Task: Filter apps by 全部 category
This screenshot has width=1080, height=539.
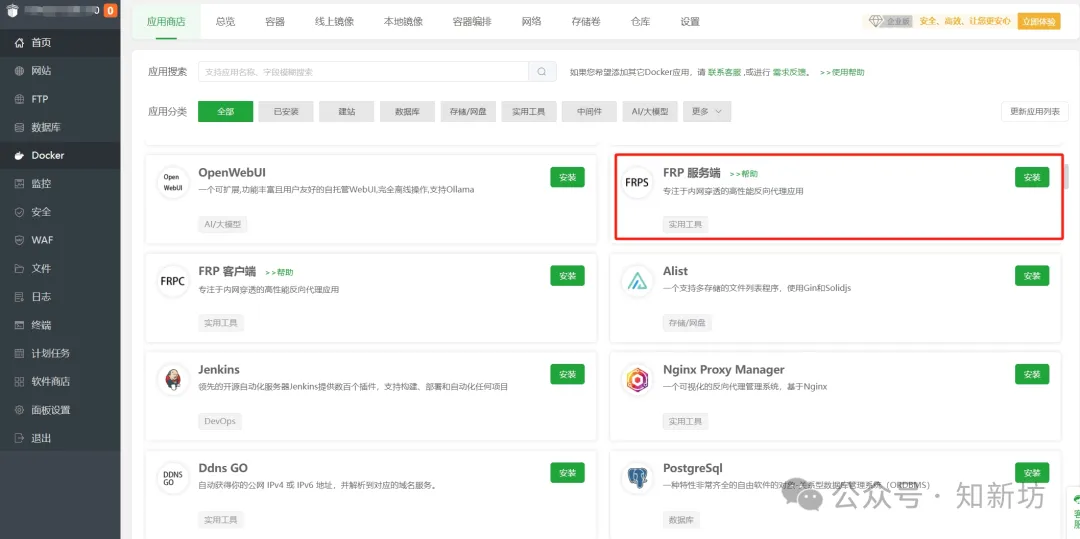Action: tap(225, 112)
